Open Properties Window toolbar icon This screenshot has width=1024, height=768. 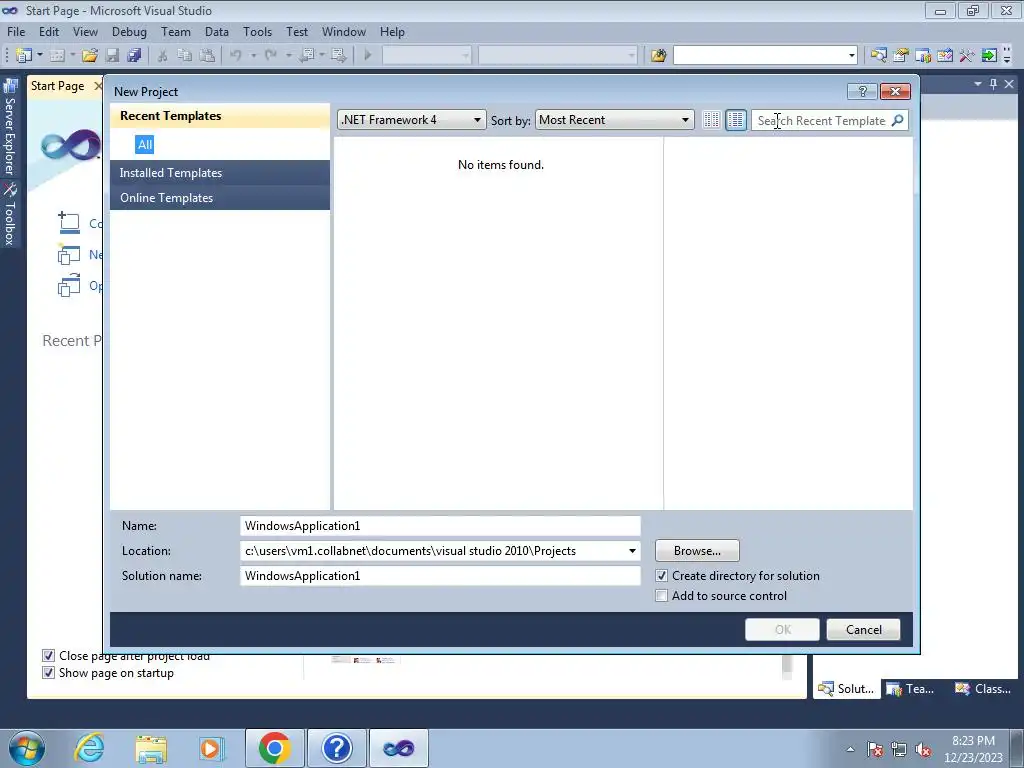pos(901,56)
